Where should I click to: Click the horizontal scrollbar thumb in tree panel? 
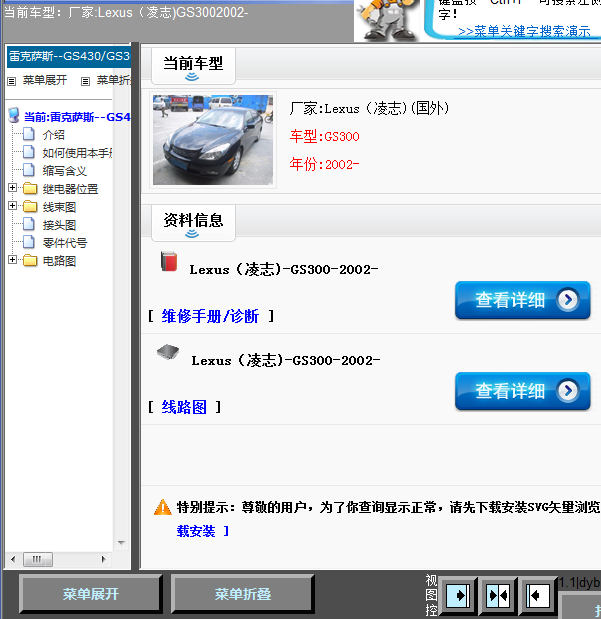38,559
